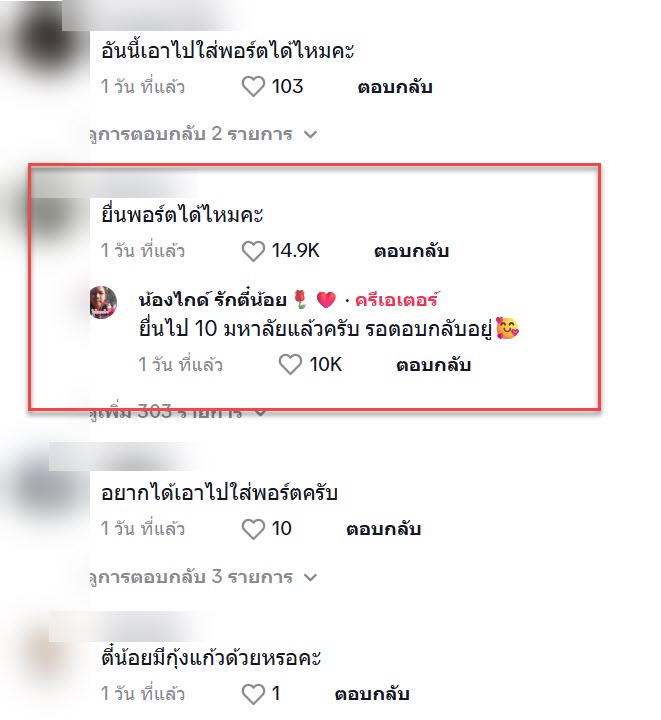Screen dimensions: 661x720
Task: Reply to the comment with 103 likes
Action: tap(395, 87)
